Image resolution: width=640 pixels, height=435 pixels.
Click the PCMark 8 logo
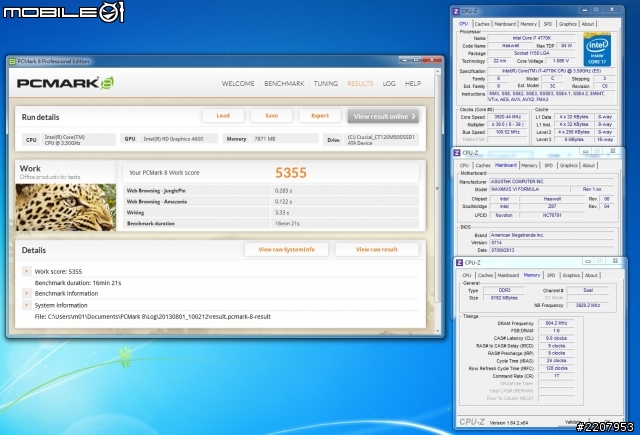[x=65, y=83]
